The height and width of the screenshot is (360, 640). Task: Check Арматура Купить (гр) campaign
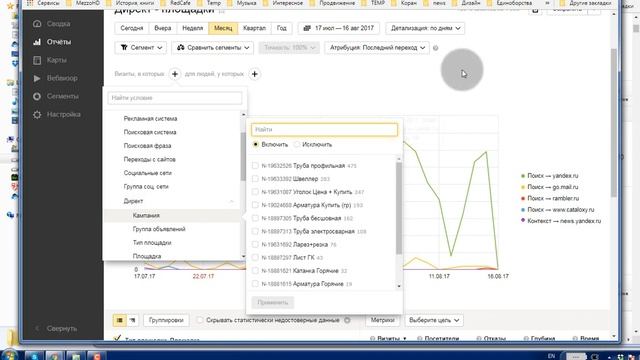pos(255,205)
